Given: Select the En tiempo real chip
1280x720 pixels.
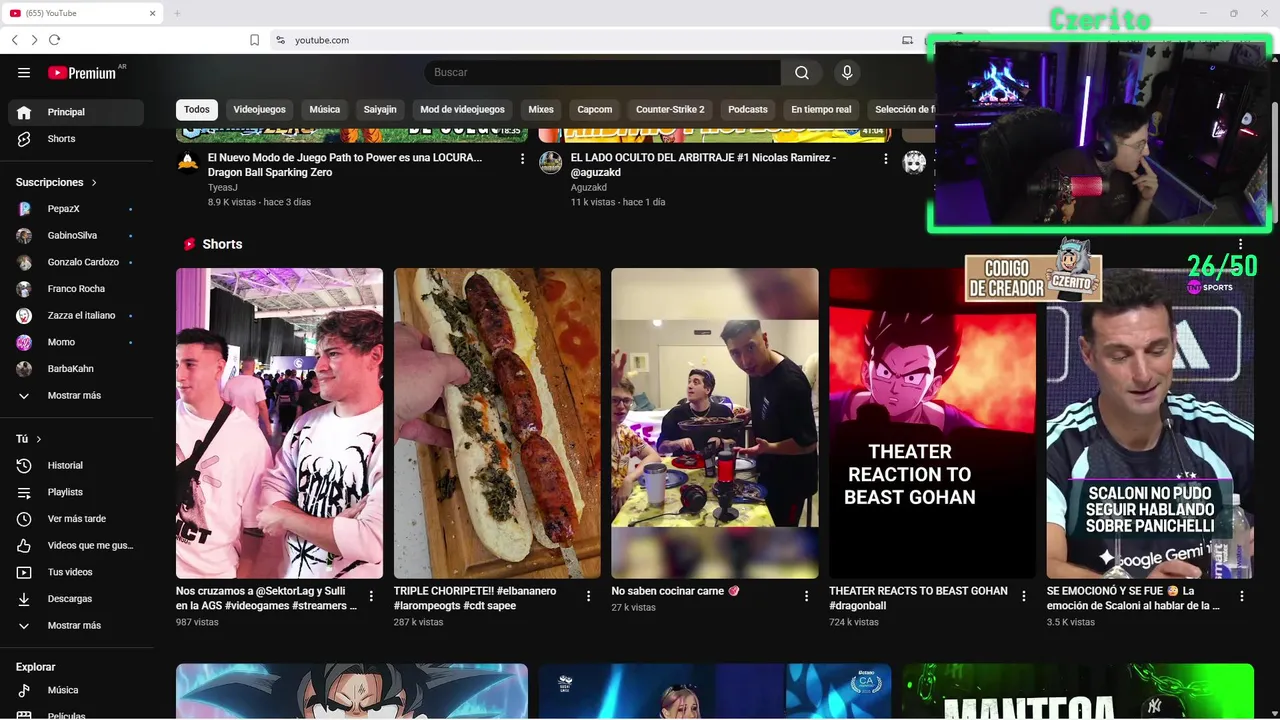Looking at the screenshot, I should (821, 110).
